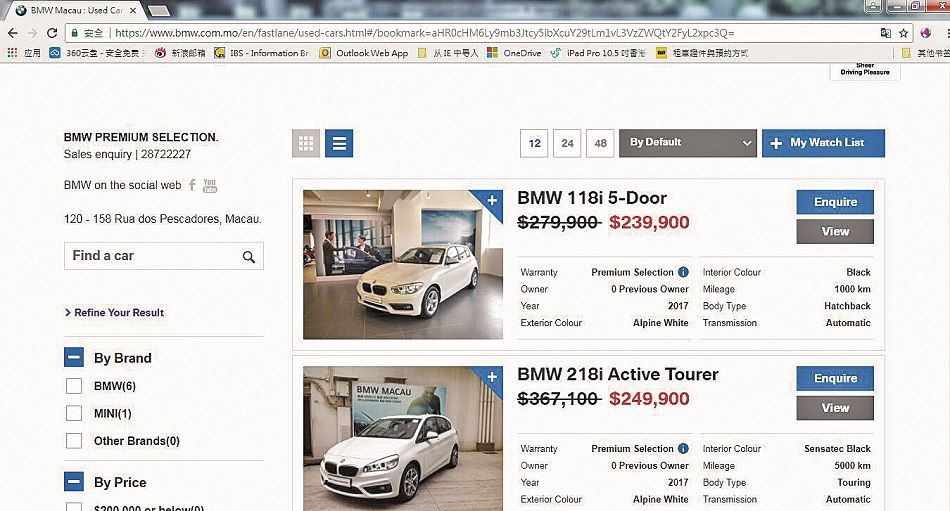Open Outlook Web App bookmark
Screen dimensions: 950x511
[364, 53]
